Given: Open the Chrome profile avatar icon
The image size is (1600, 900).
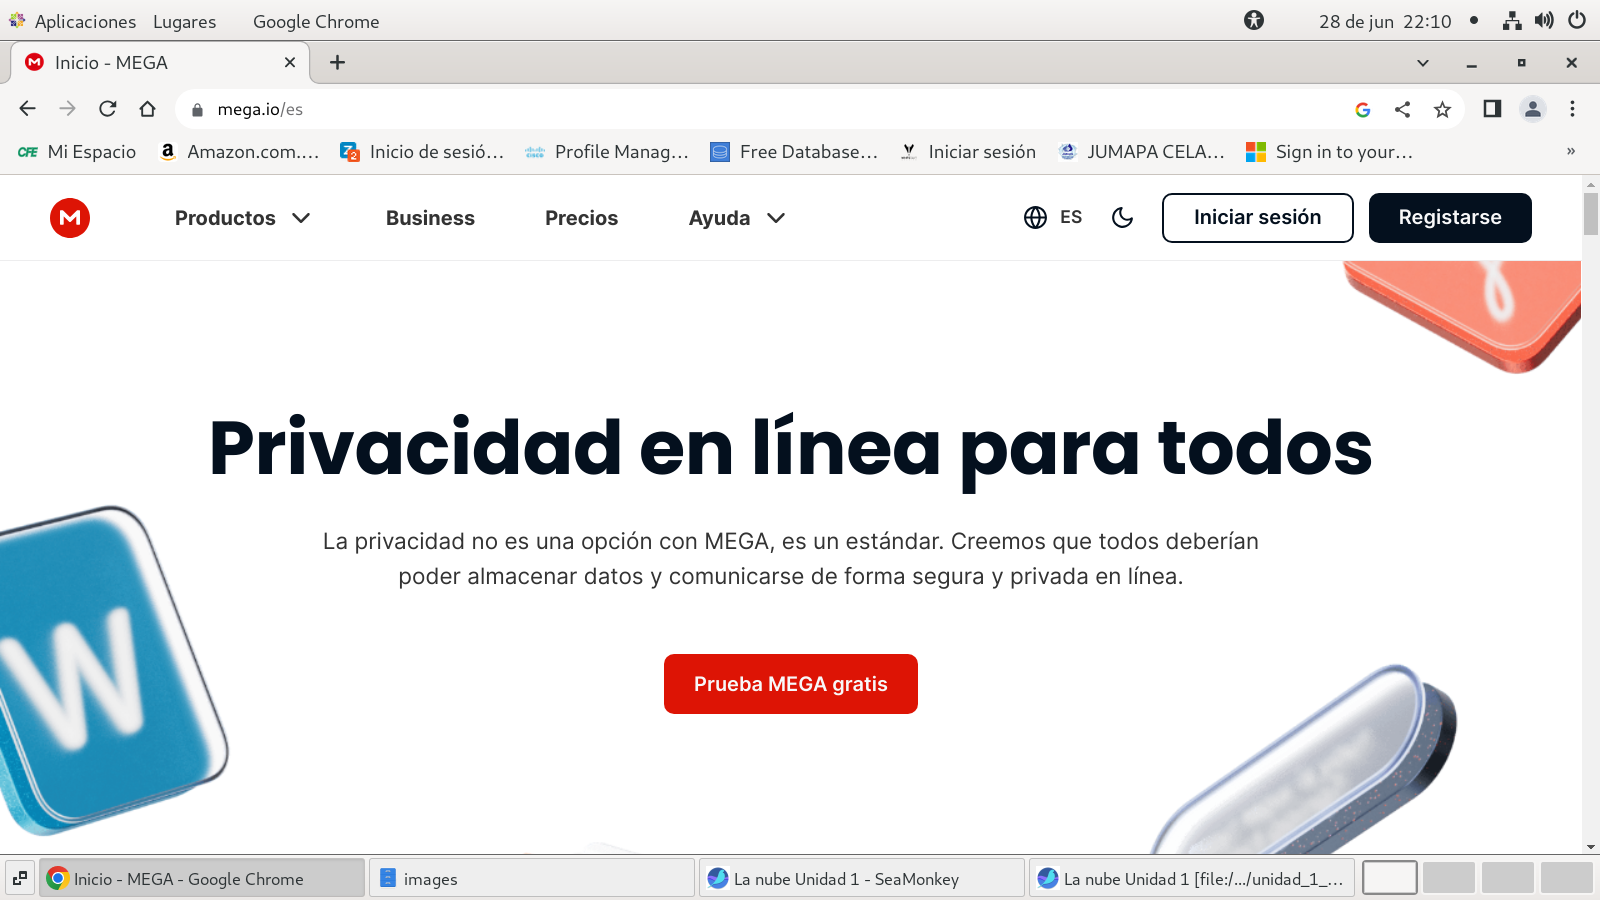Looking at the screenshot, I should tap(1532, 109).
